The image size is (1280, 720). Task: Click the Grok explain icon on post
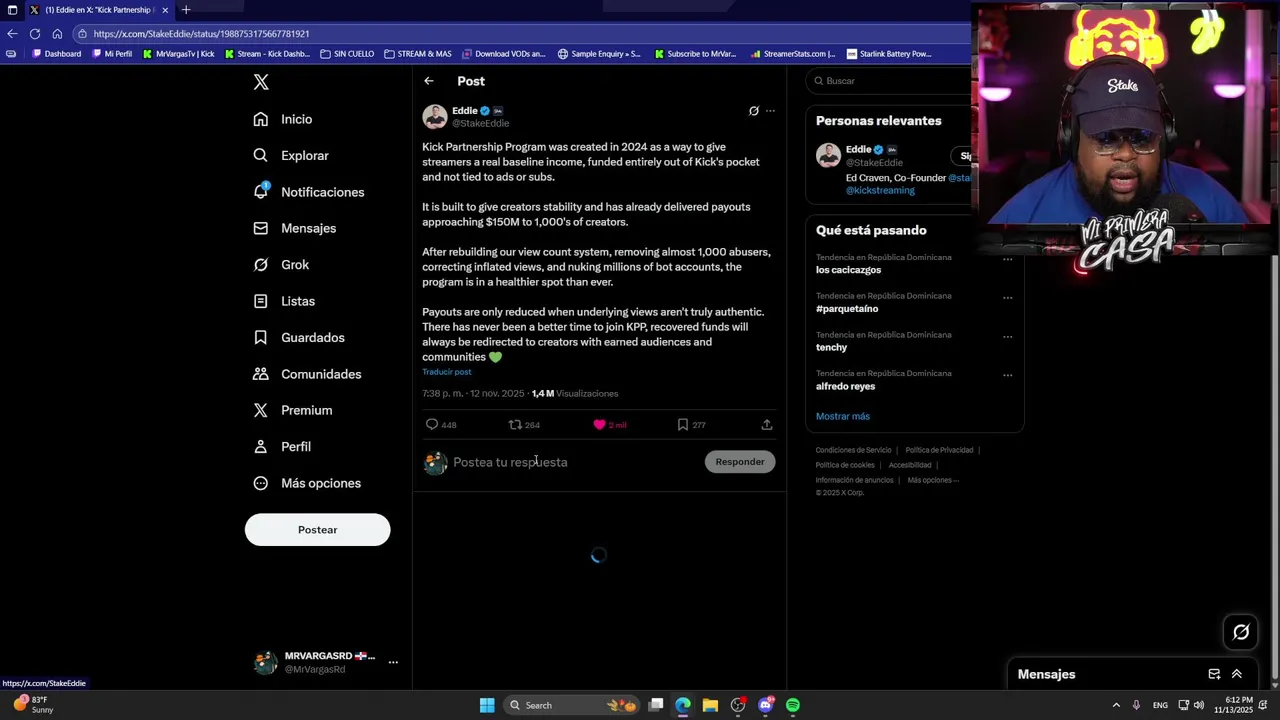pyautogui.click(x=754, y=111)
